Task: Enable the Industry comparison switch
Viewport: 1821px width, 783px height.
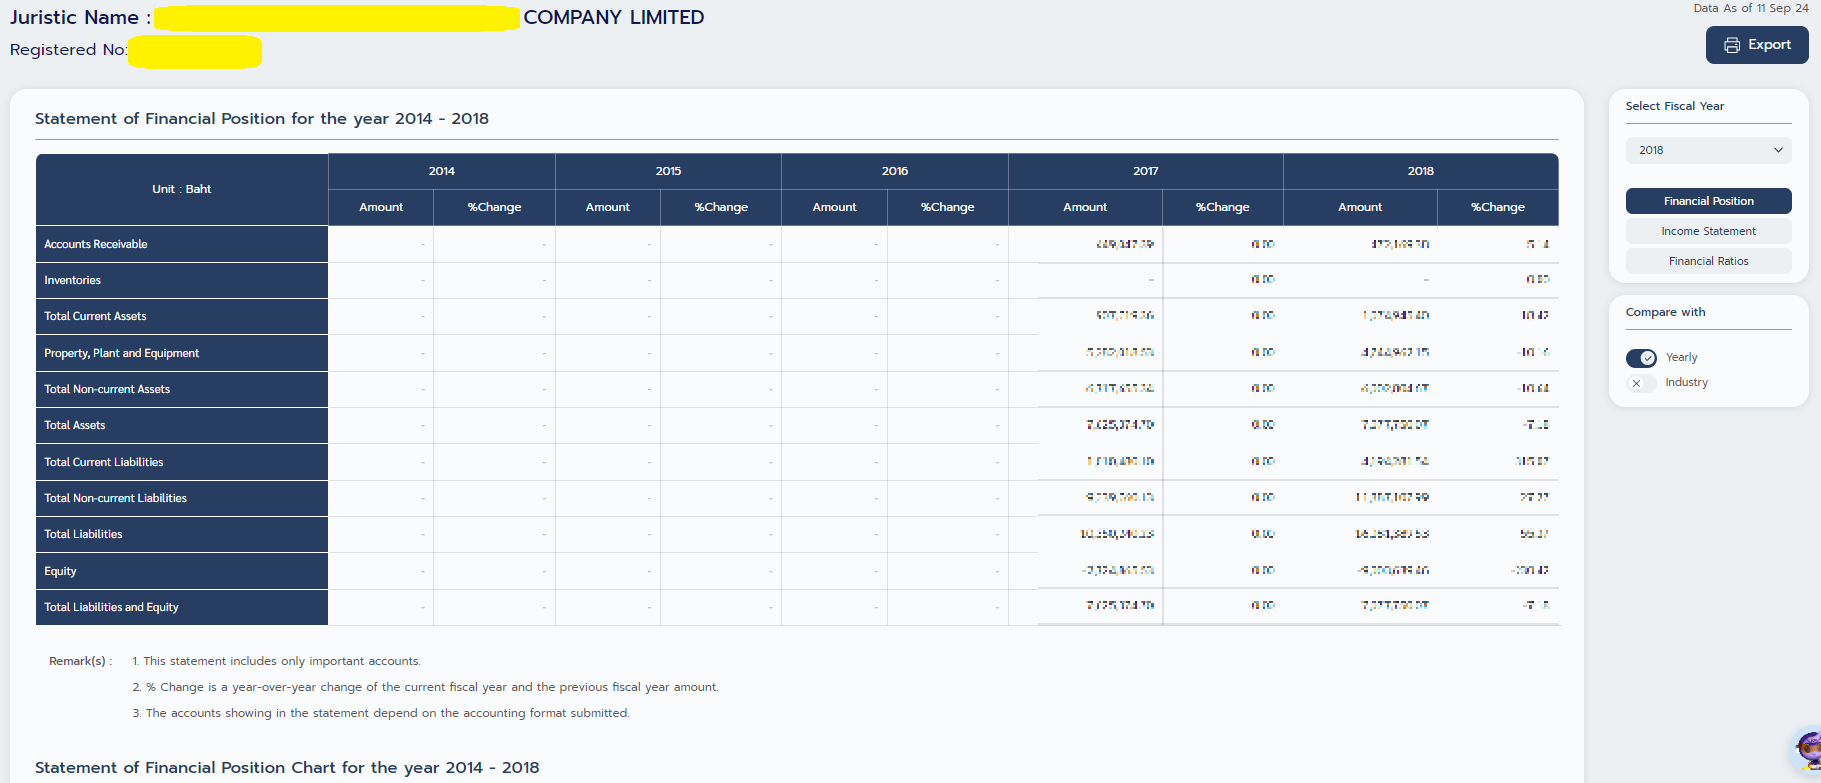Action: [x=1641, y=383]
